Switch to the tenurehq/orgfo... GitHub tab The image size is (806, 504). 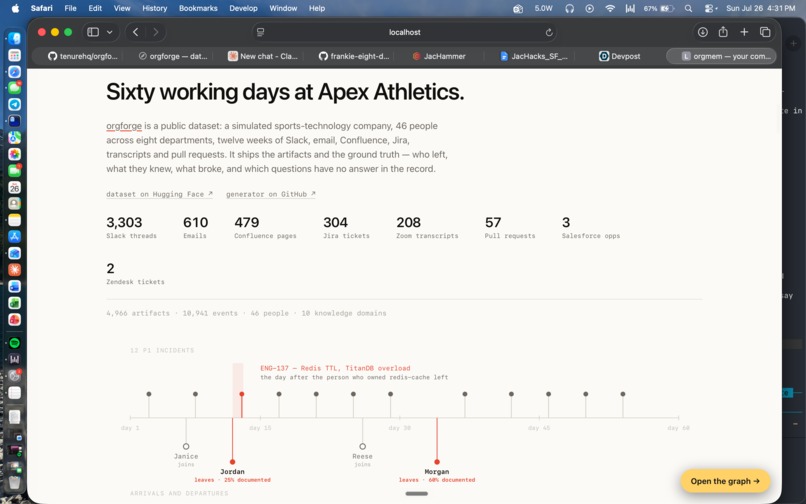click(x=83, y=56)
